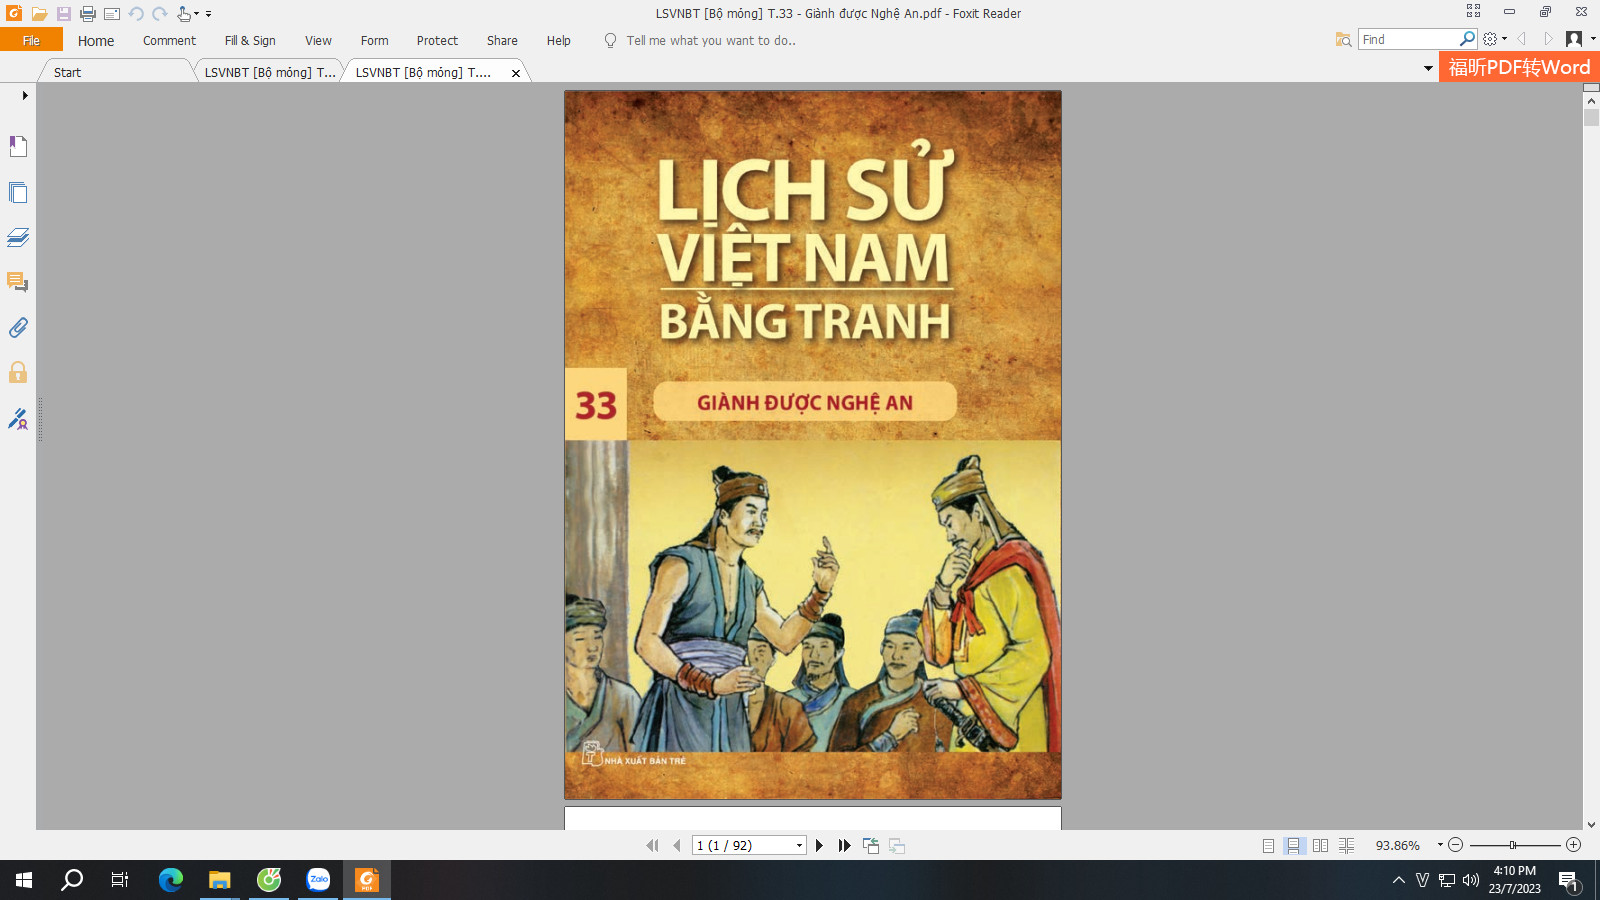Redo the last action
This screenshot has width=1600, height=900.
tap(160, 14)
